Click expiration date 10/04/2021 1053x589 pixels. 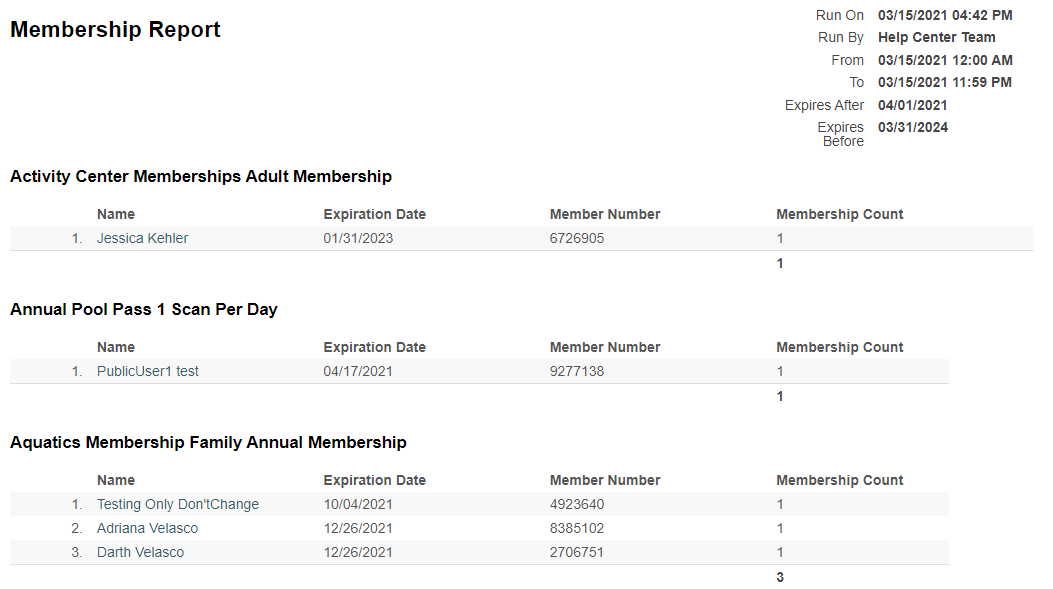point(358,504)
